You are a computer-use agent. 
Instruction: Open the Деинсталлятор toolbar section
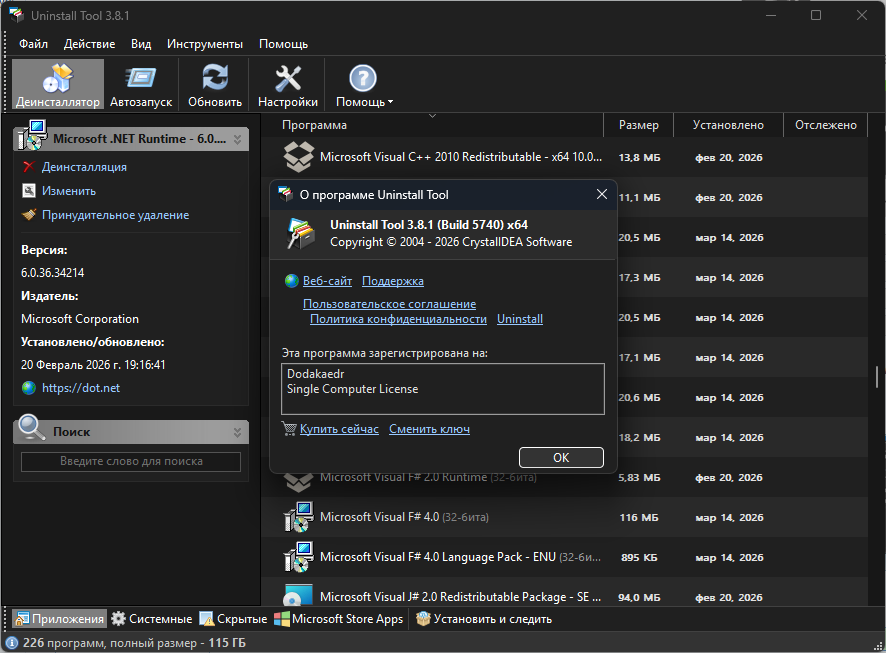pyautogui.click(x=58, y=85)
